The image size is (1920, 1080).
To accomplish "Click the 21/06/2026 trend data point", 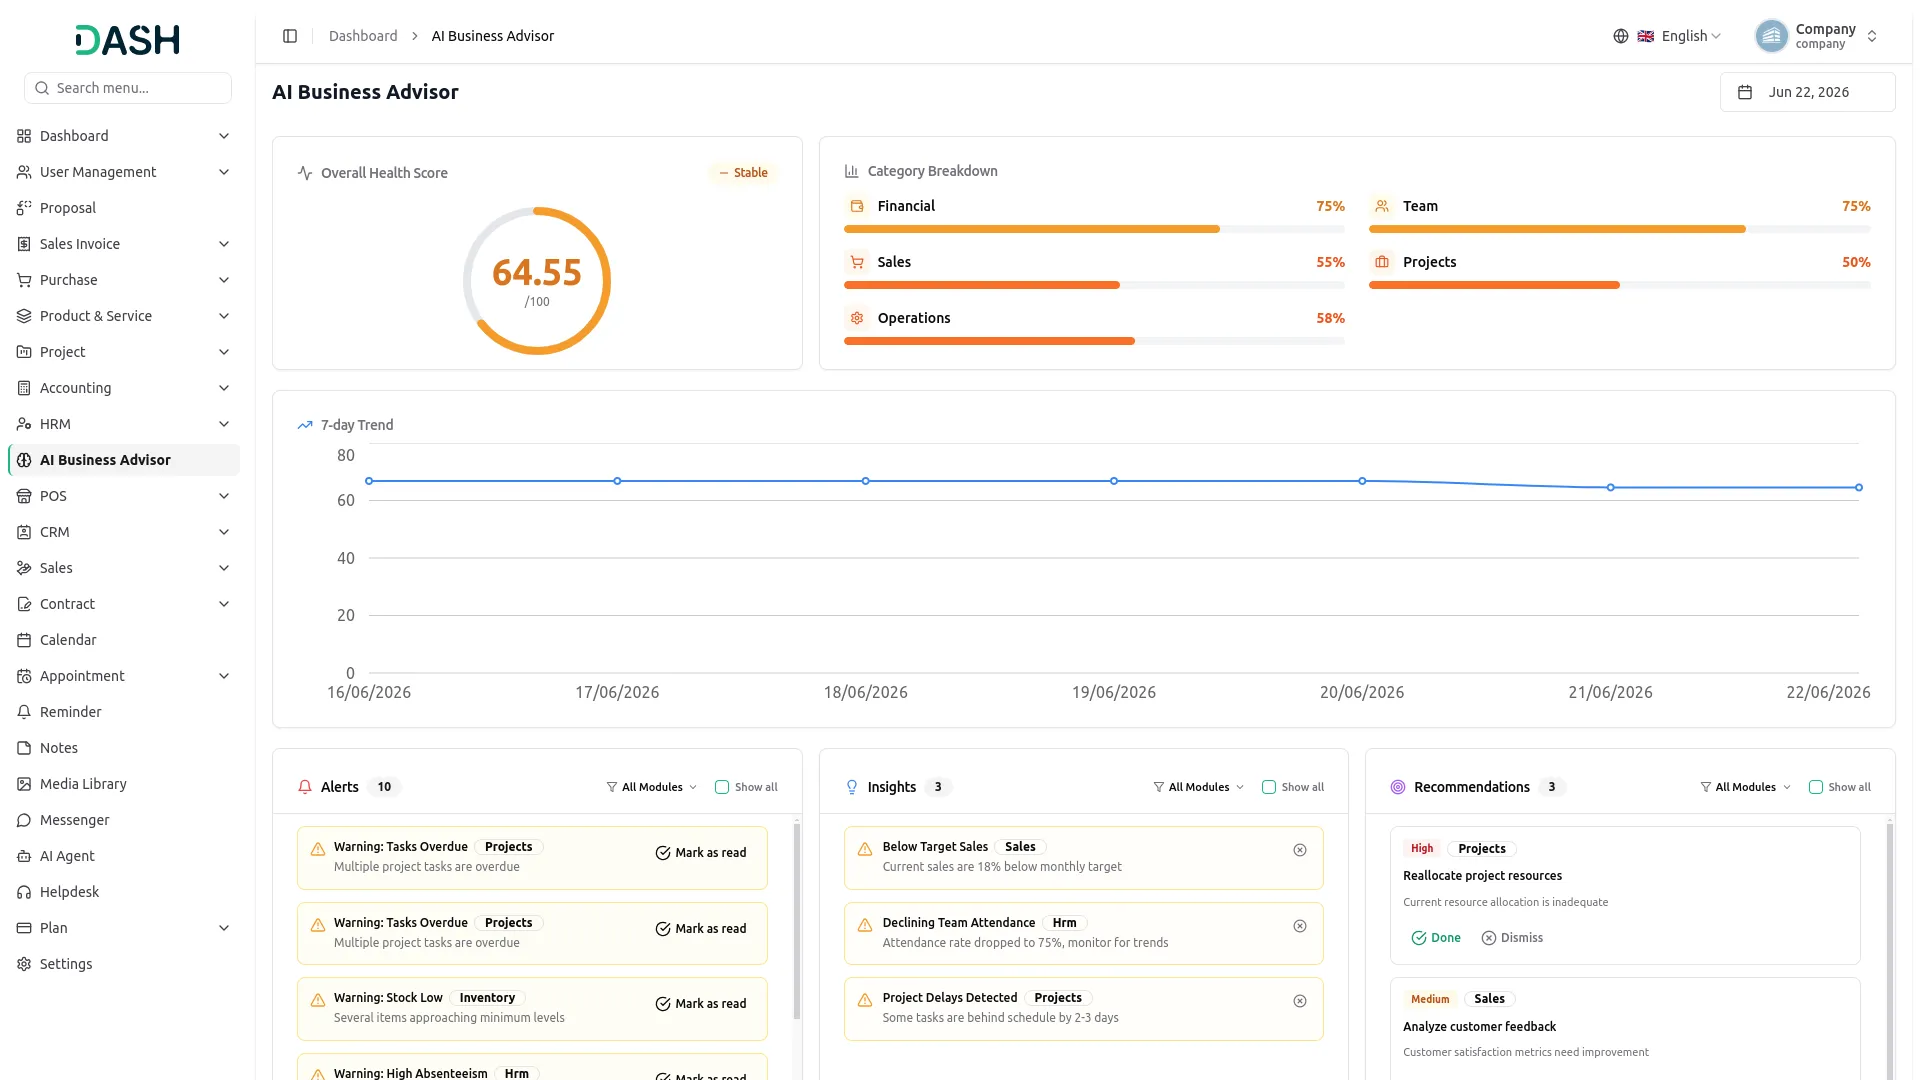I will pyautogui.click(x=1610, y=488).
